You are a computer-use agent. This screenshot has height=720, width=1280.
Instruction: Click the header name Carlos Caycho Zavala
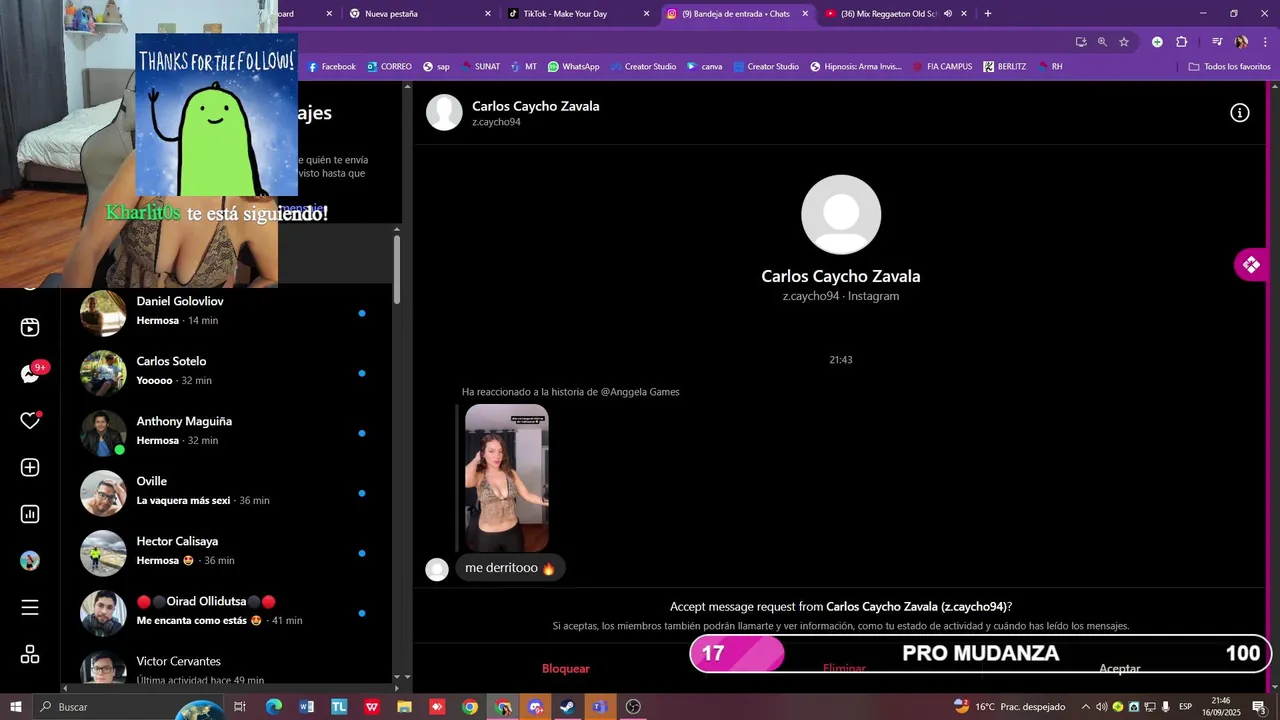(536, 106)
